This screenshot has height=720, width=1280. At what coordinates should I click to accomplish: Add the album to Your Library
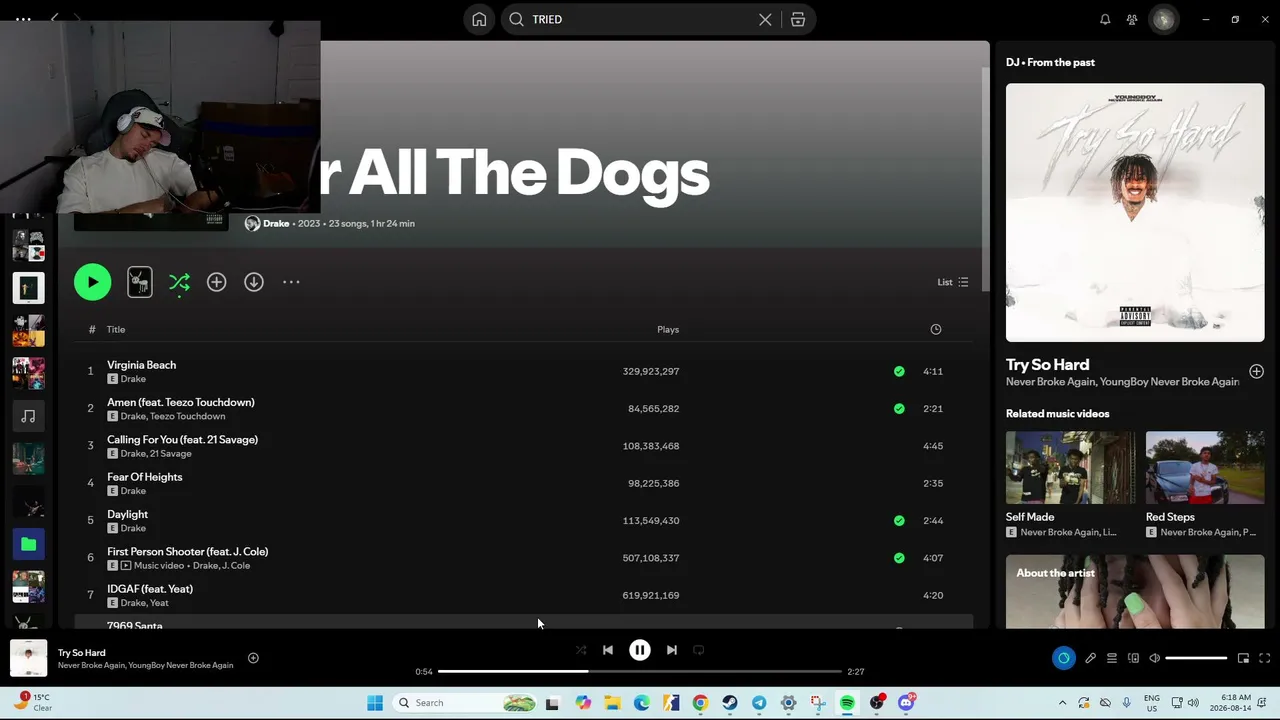(x=216, y=282)
